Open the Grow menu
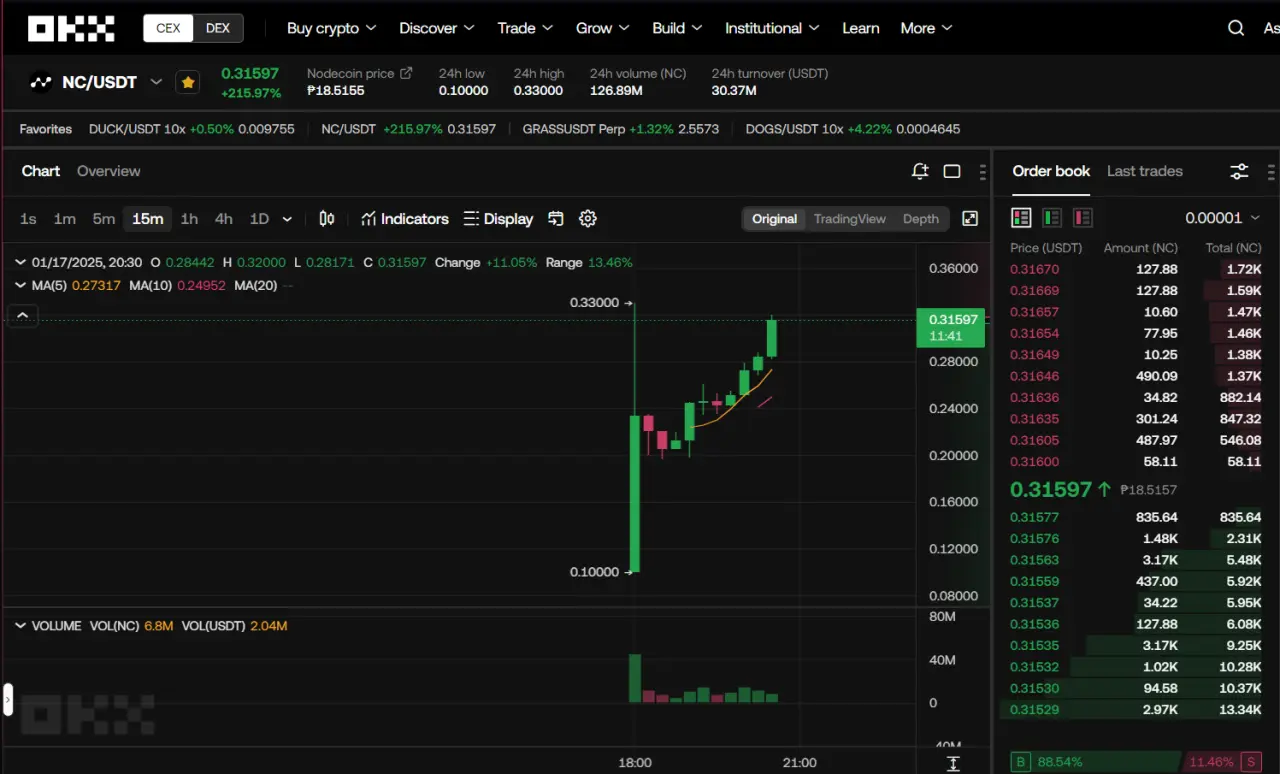Image resolution: width=1280 pixels, height=774 pixels. pos(603,28)
